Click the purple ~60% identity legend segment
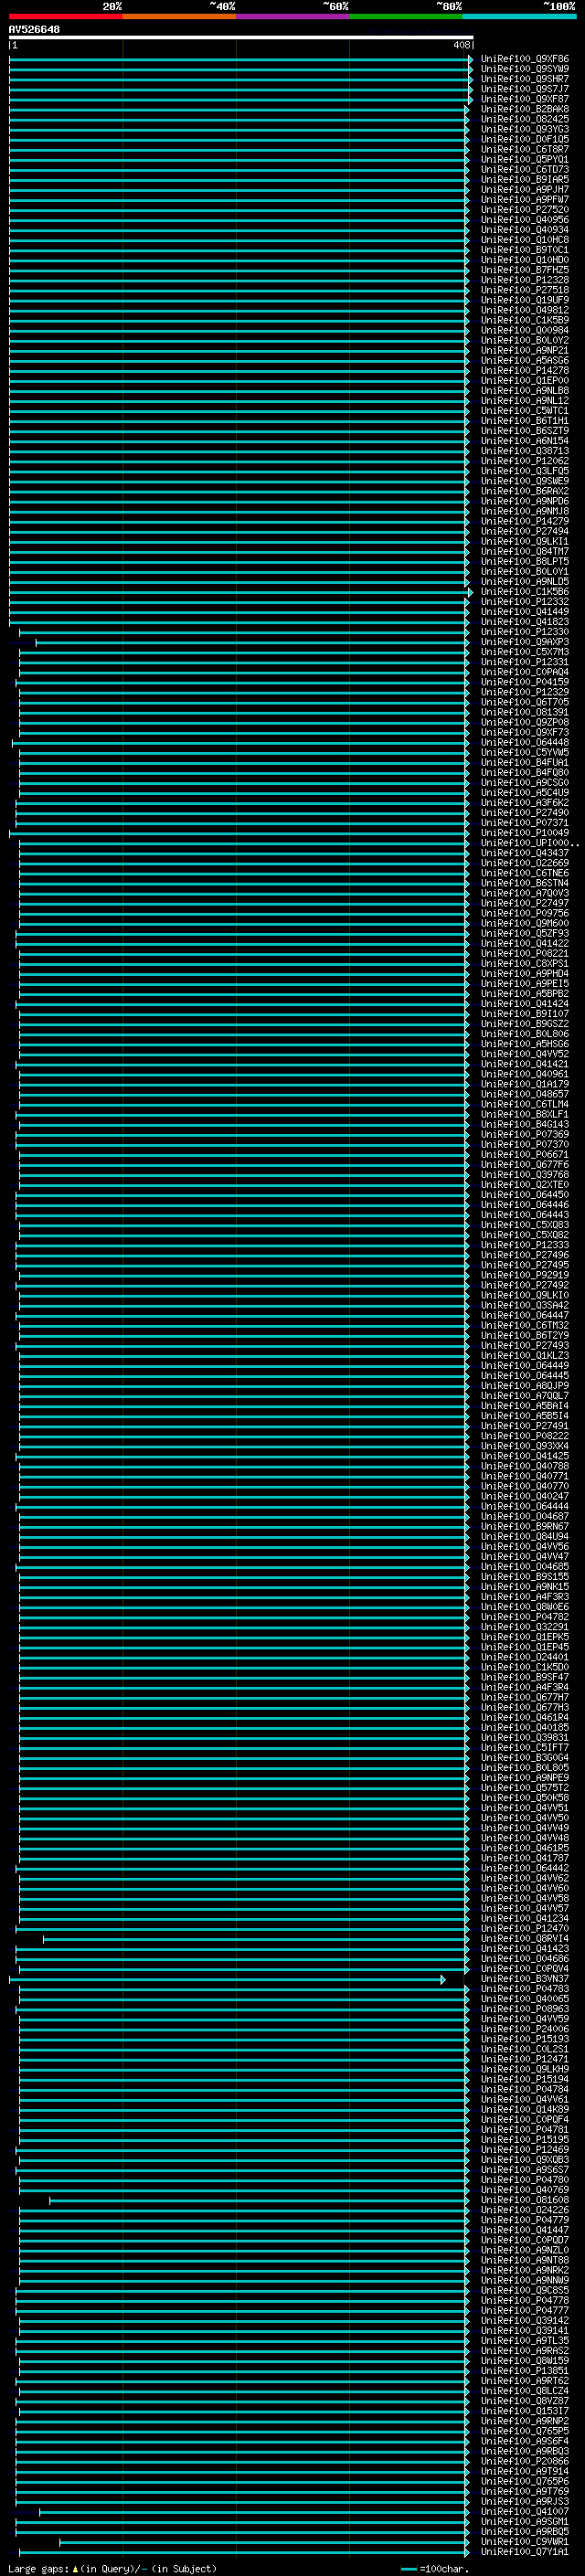585x2576 pixels. (x=292, y=16)
